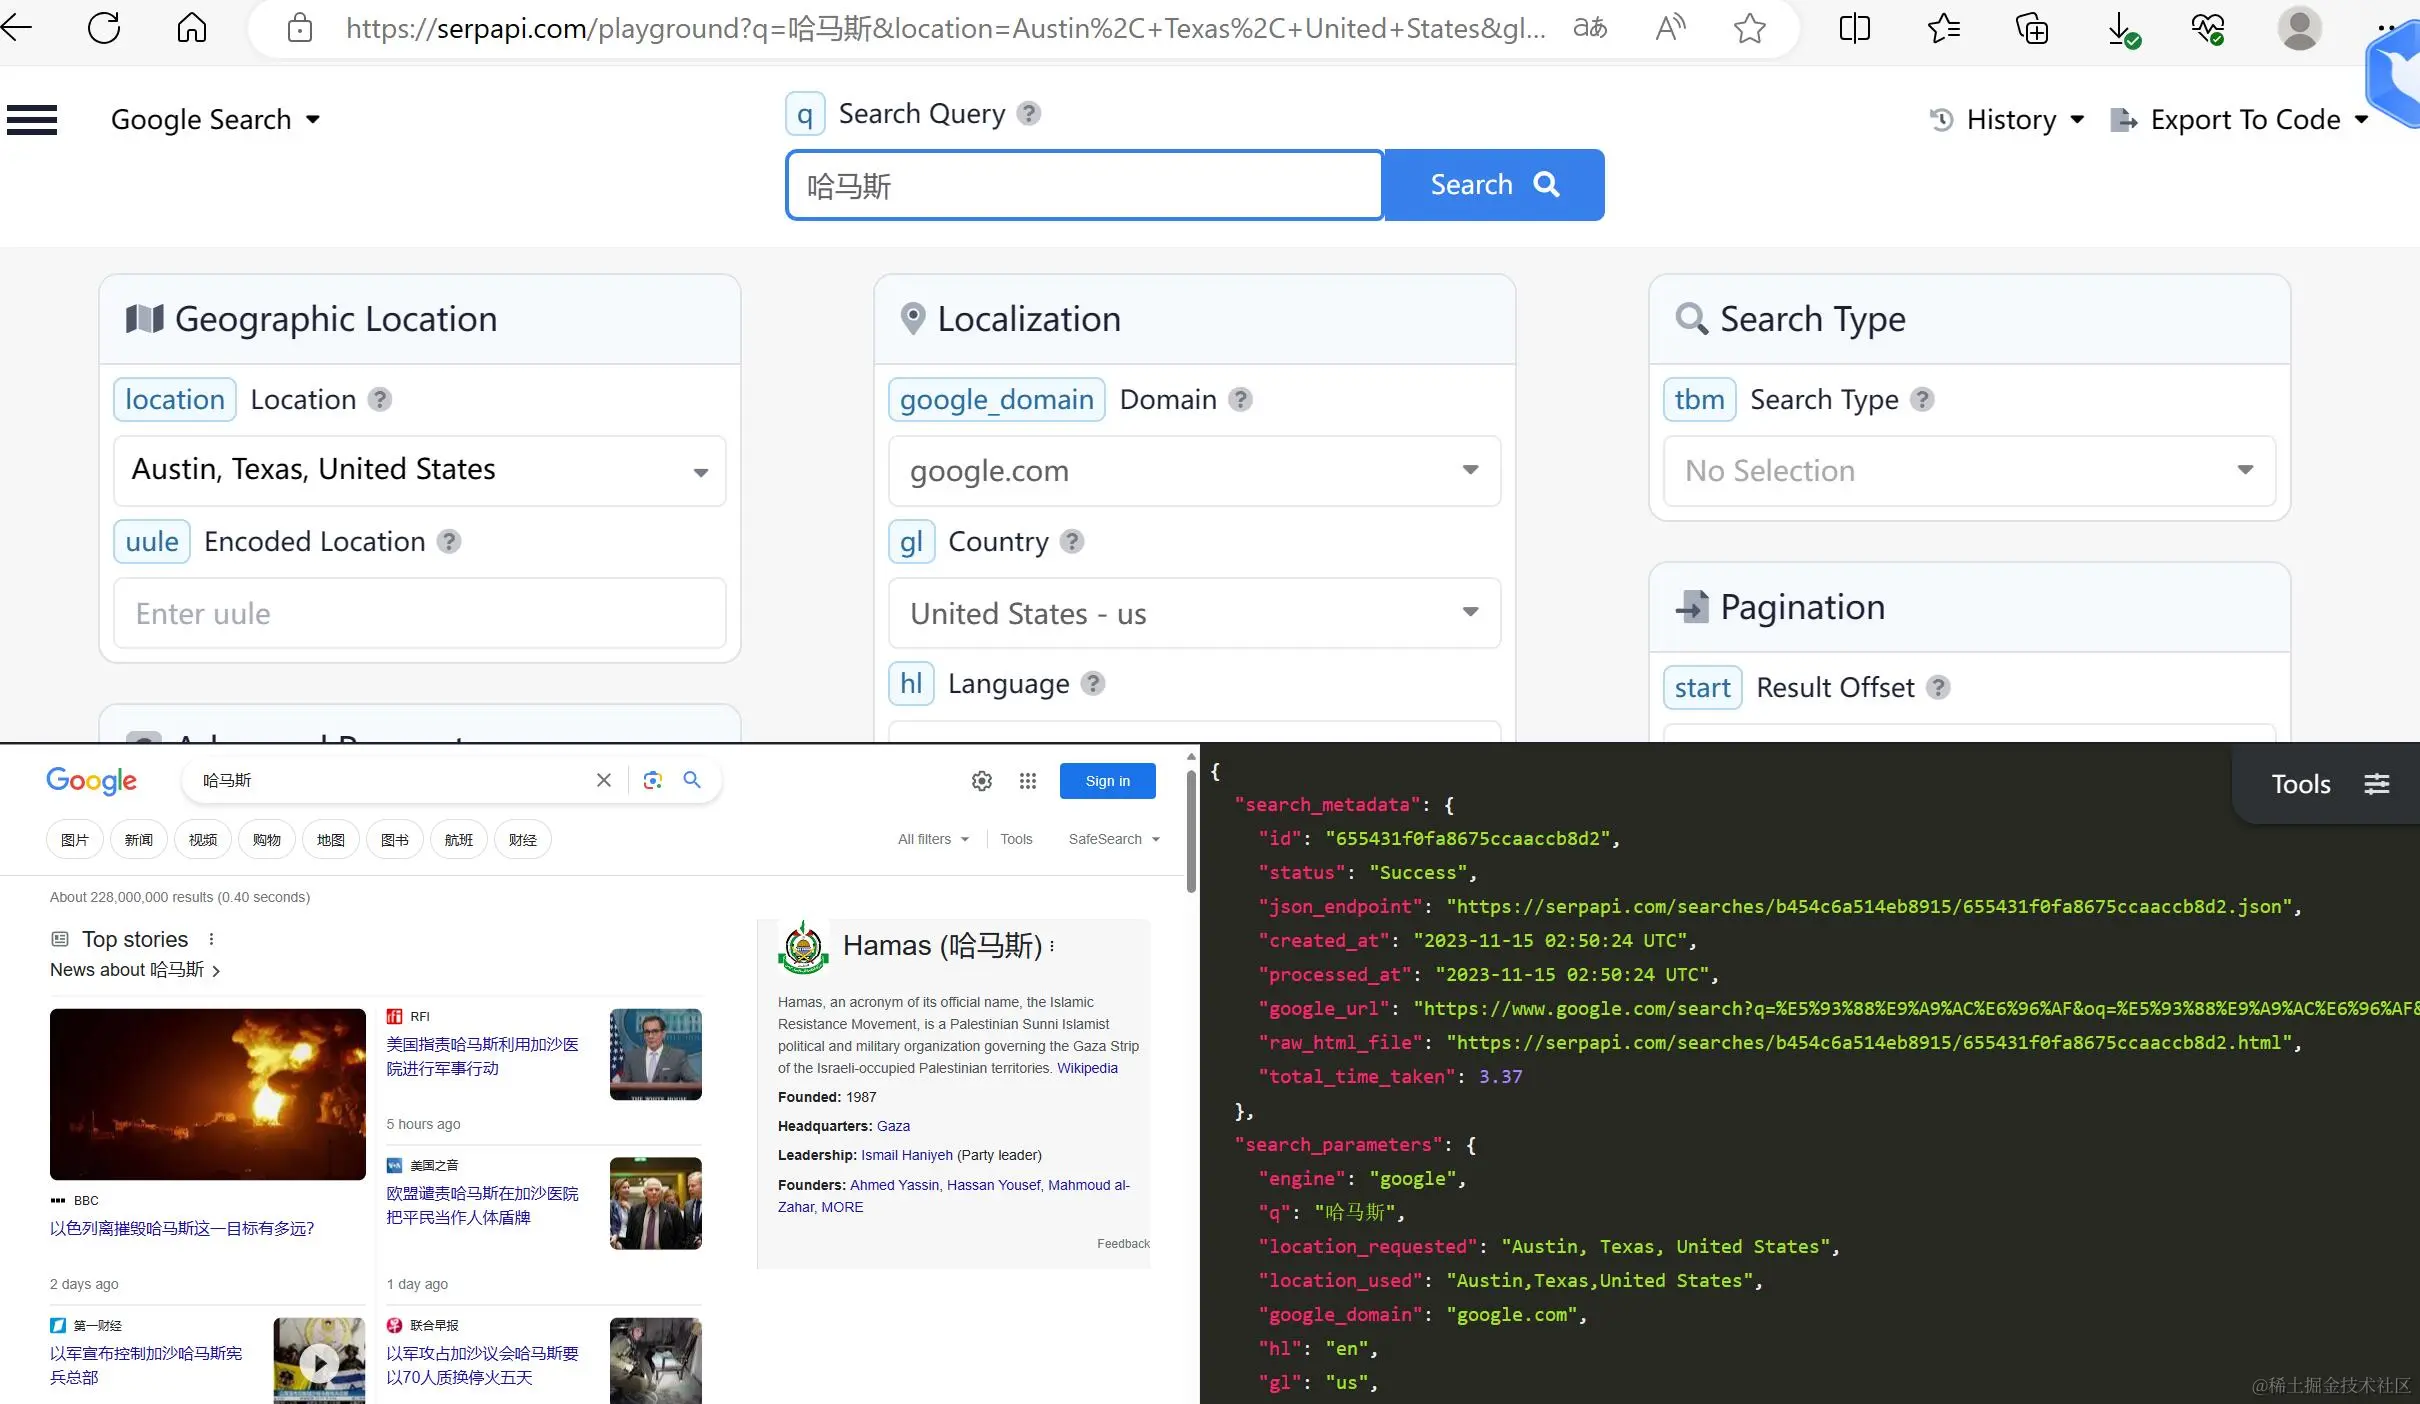The width and height of the screenshot is (2420, 1404).
Task: Bookmark the page with the star icon
Action: tap(1749, 28)
